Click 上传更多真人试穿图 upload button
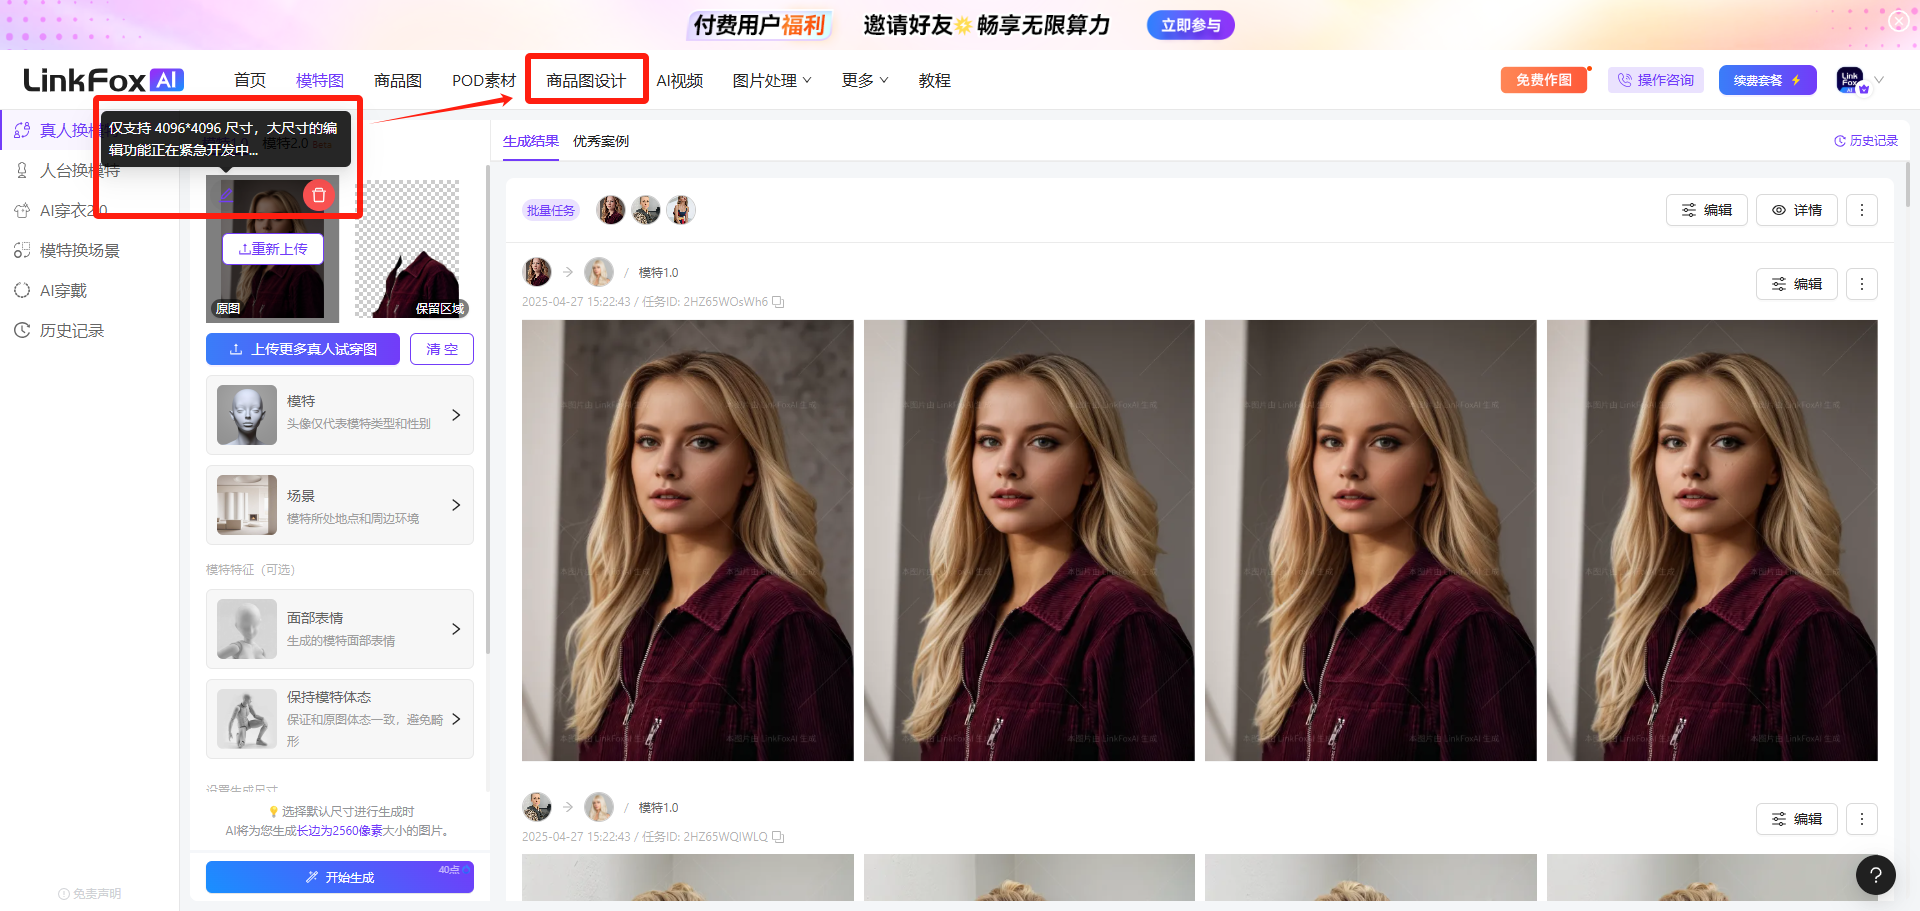The image size is (1920, 911). 303,349
